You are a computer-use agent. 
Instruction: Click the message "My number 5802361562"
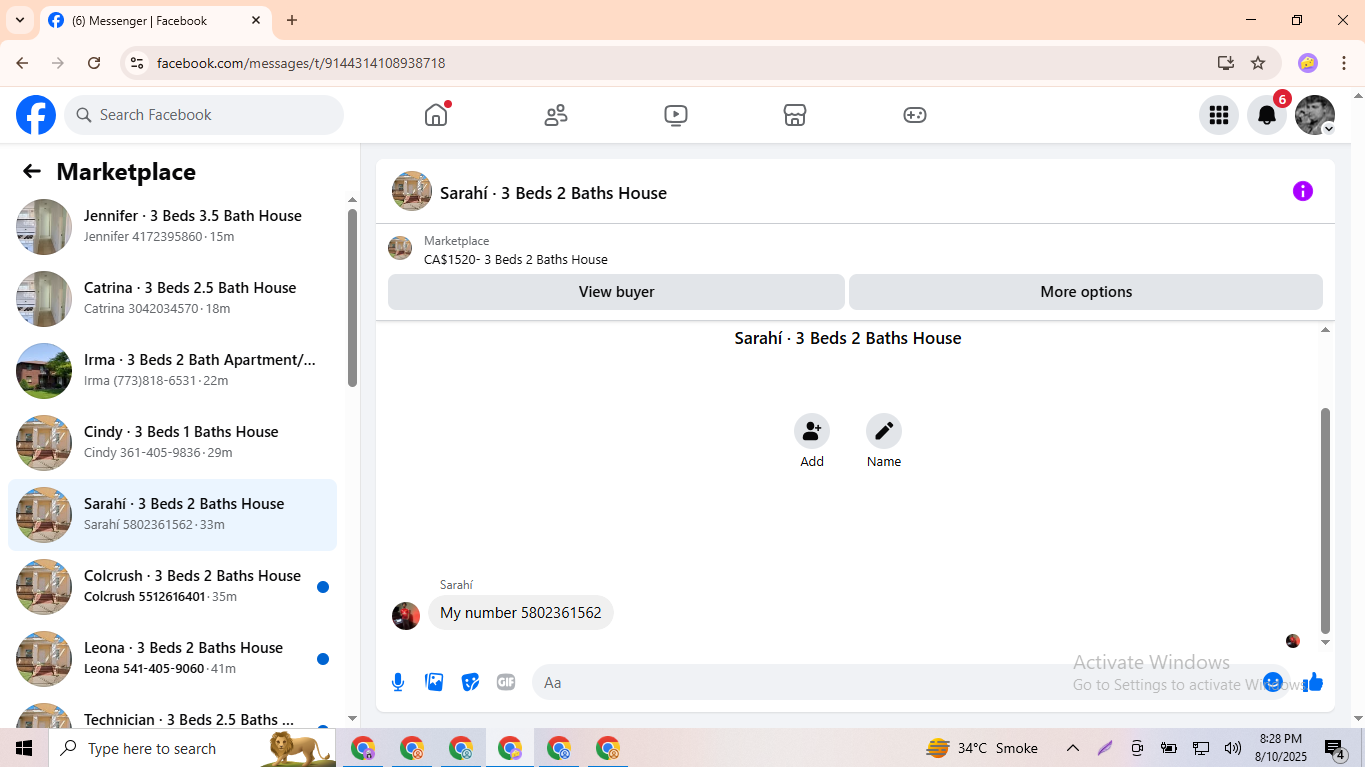(521, 613)
